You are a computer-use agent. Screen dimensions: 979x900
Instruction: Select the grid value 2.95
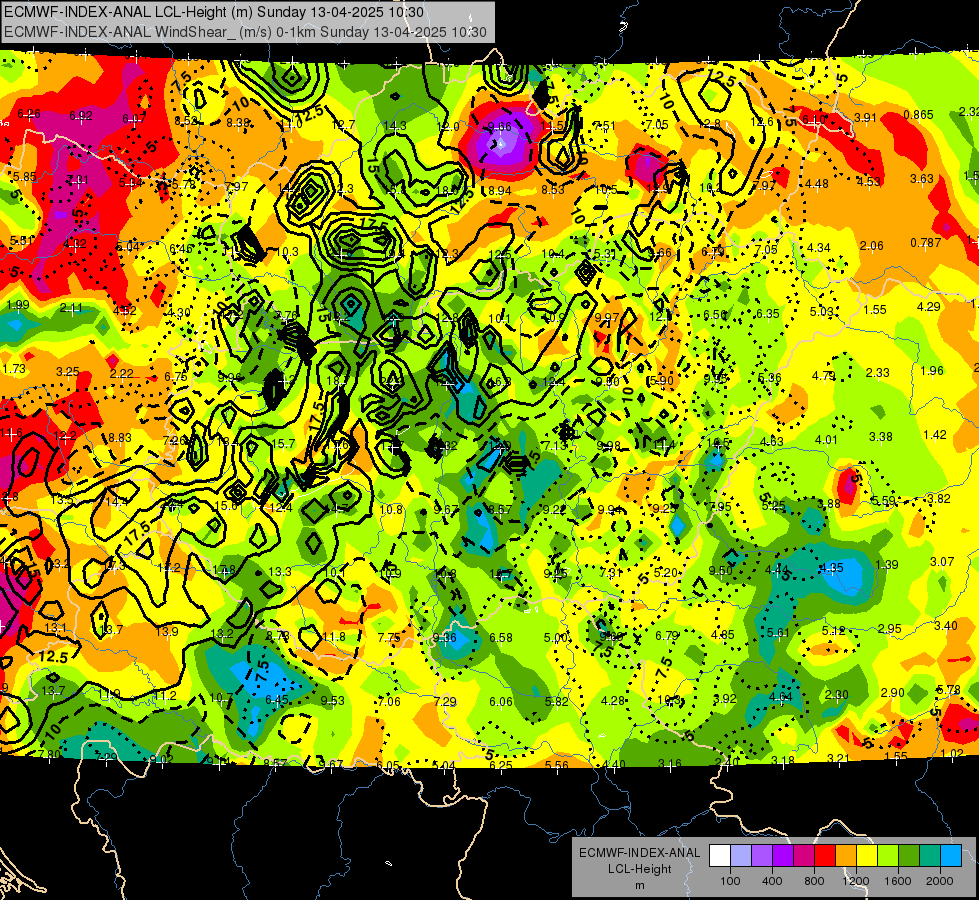click(x=890, y=628)
